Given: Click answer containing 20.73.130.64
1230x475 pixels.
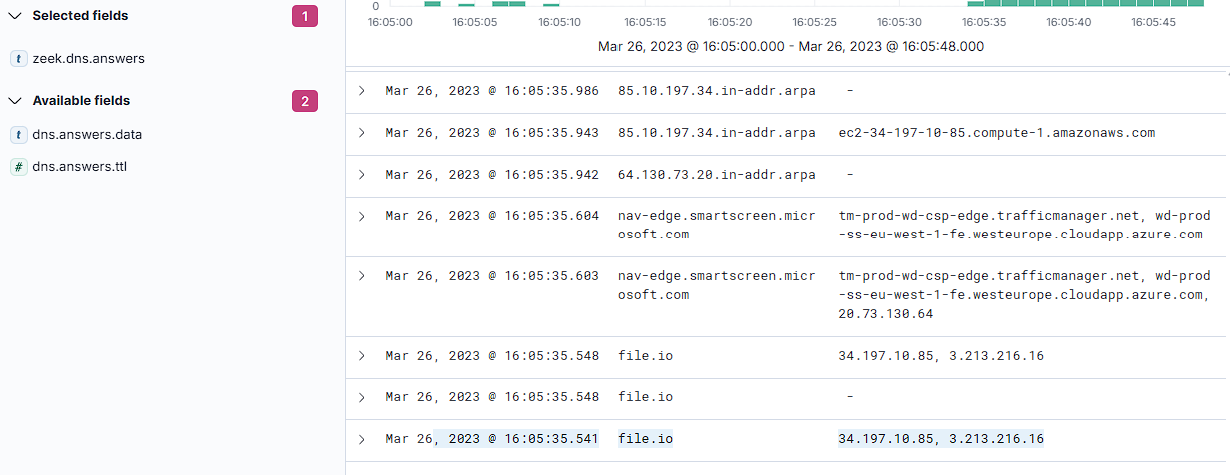Looking at the screenshot, I should point(1024,295).
